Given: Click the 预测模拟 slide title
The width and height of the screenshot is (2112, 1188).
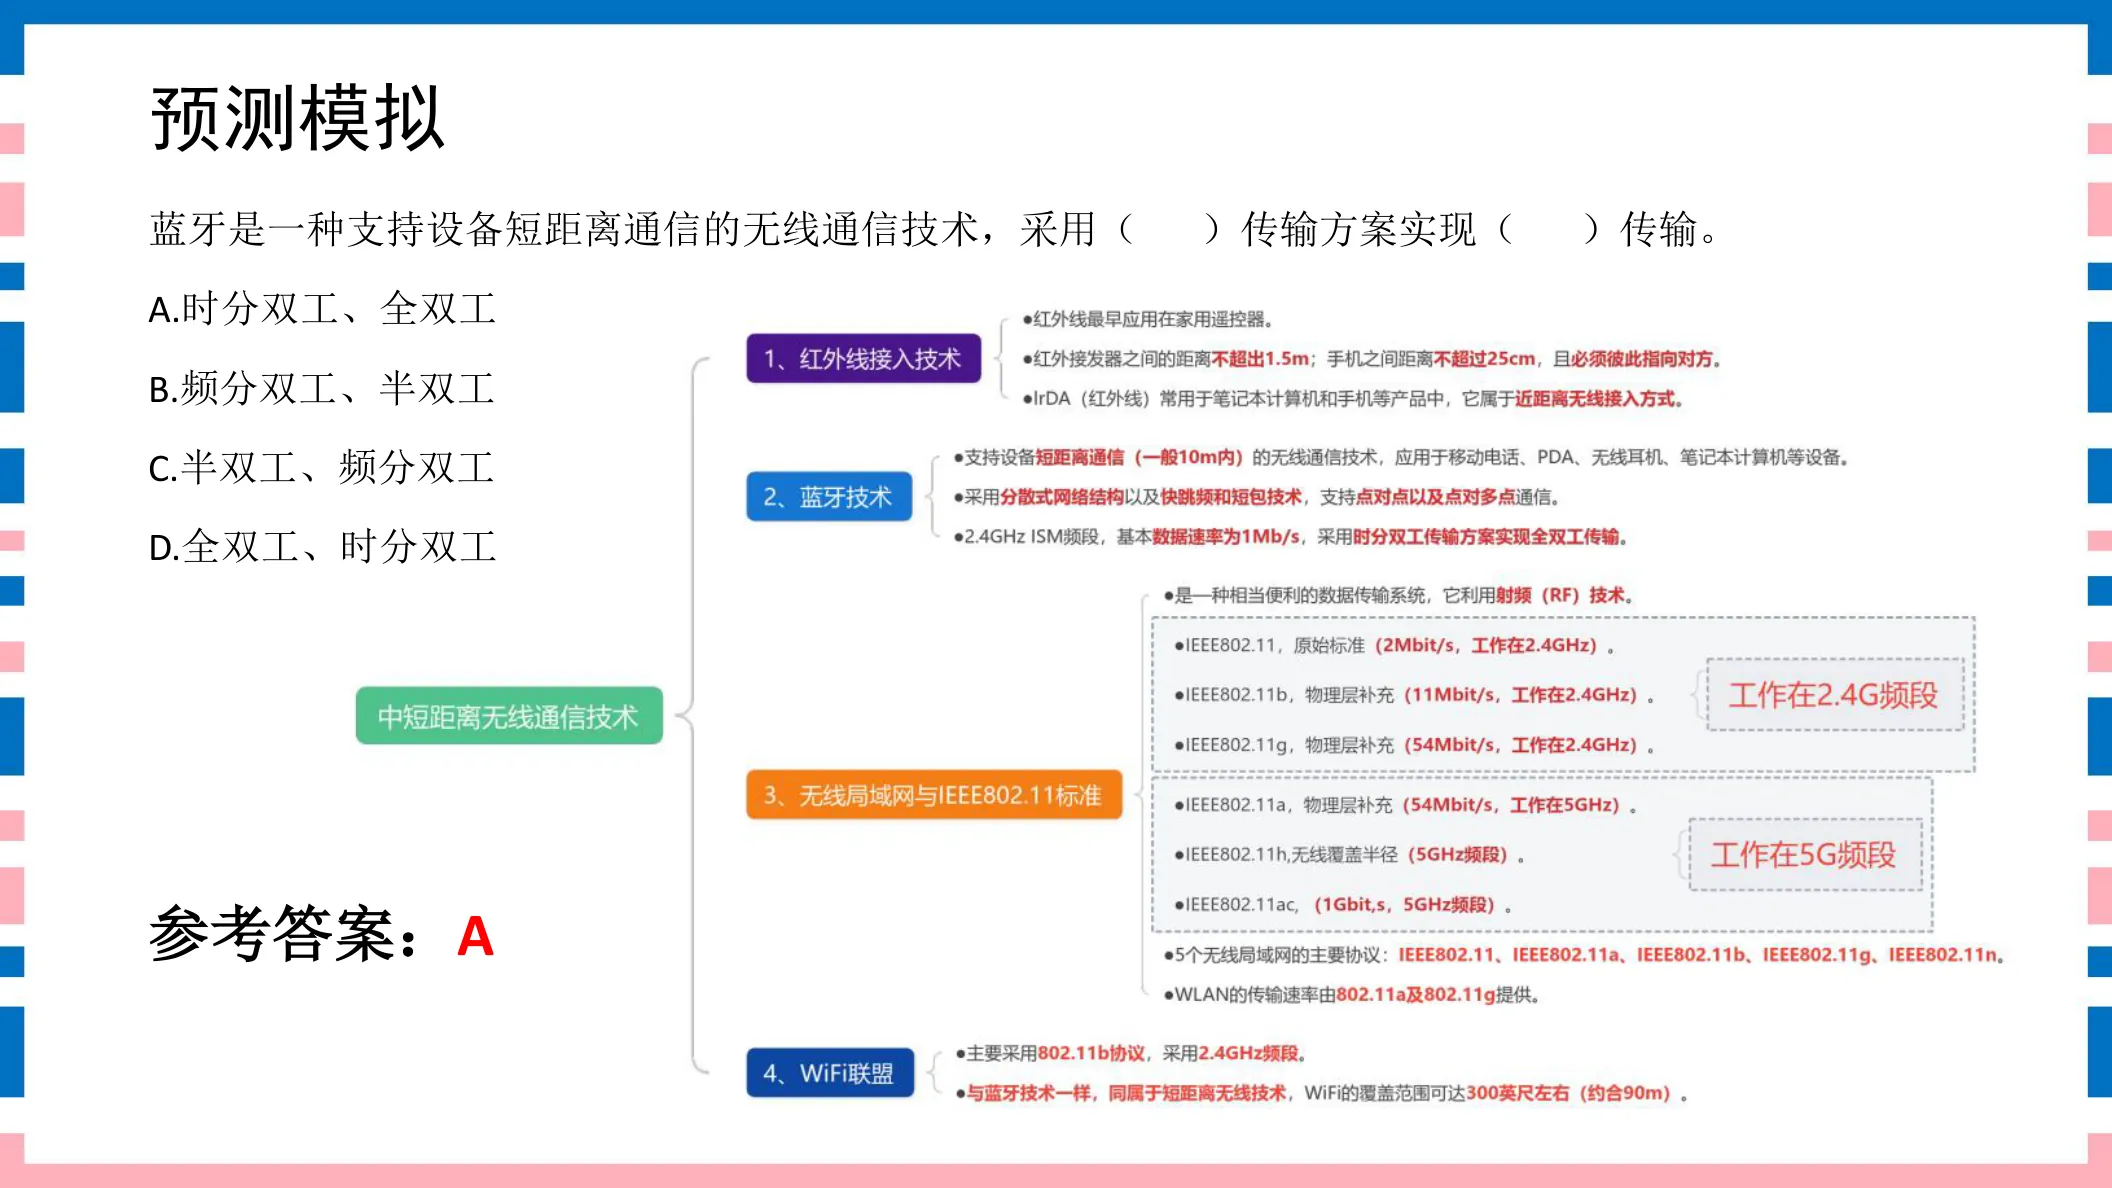Looking at the screenshot, I should pyautogui.click(x=297, y=118).
